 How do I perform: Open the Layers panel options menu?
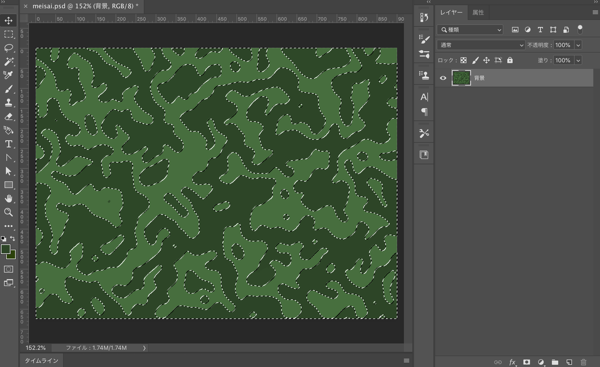click(595, 12)
